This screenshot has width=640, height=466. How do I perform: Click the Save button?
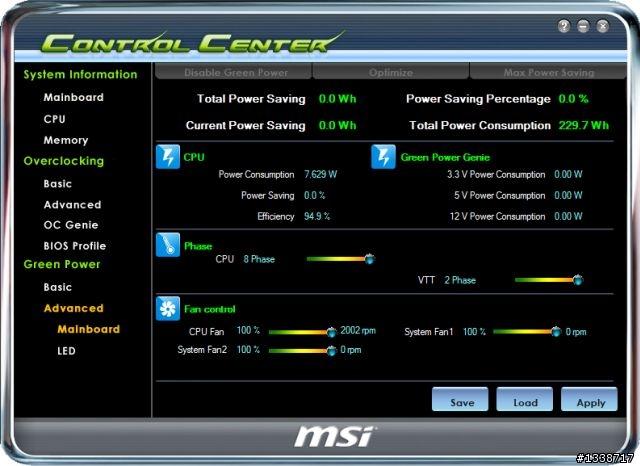tap(460, 399)
